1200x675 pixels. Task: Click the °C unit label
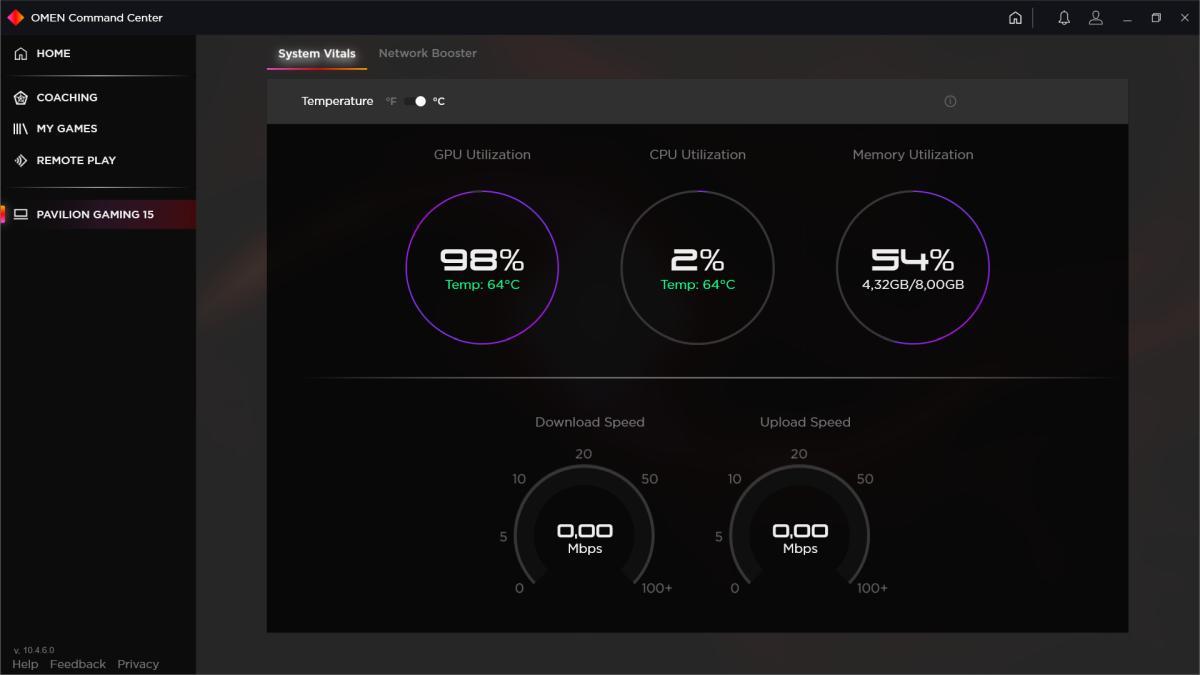tap(438, 101)
